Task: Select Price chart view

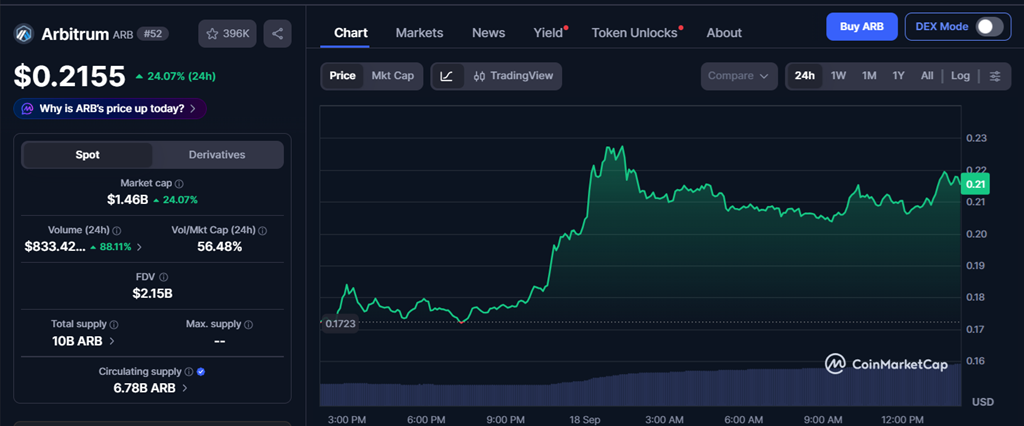Action: pyautogui.click(x=342, y=76)
